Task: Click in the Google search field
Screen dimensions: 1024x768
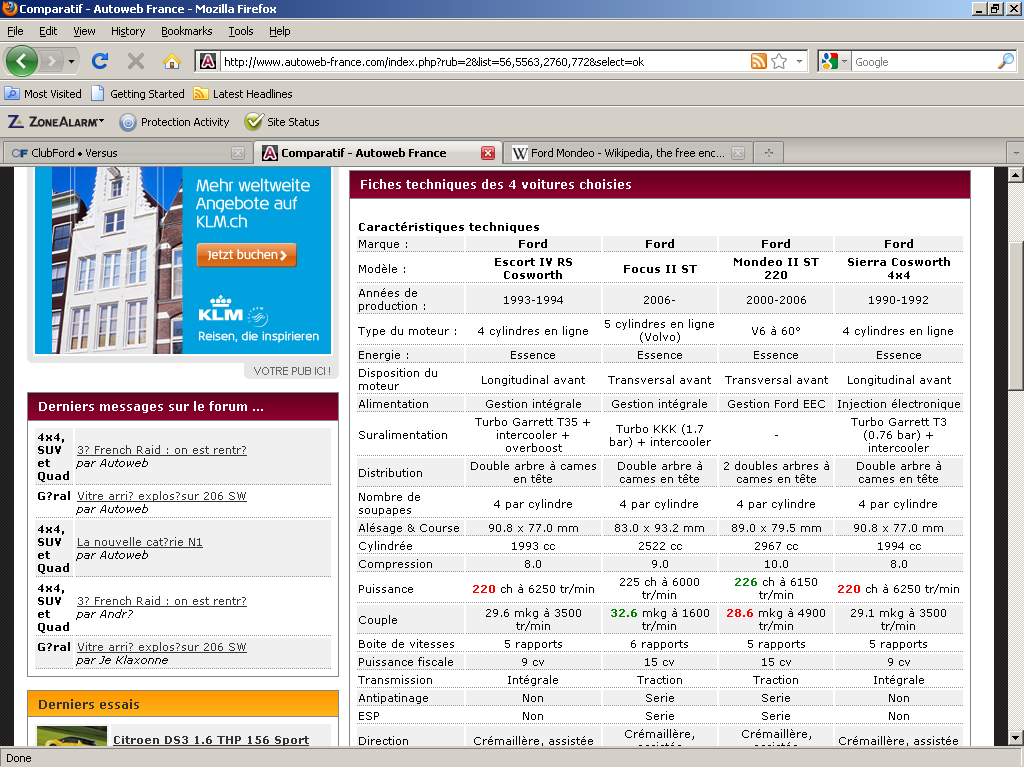Action: coord(920,62)
